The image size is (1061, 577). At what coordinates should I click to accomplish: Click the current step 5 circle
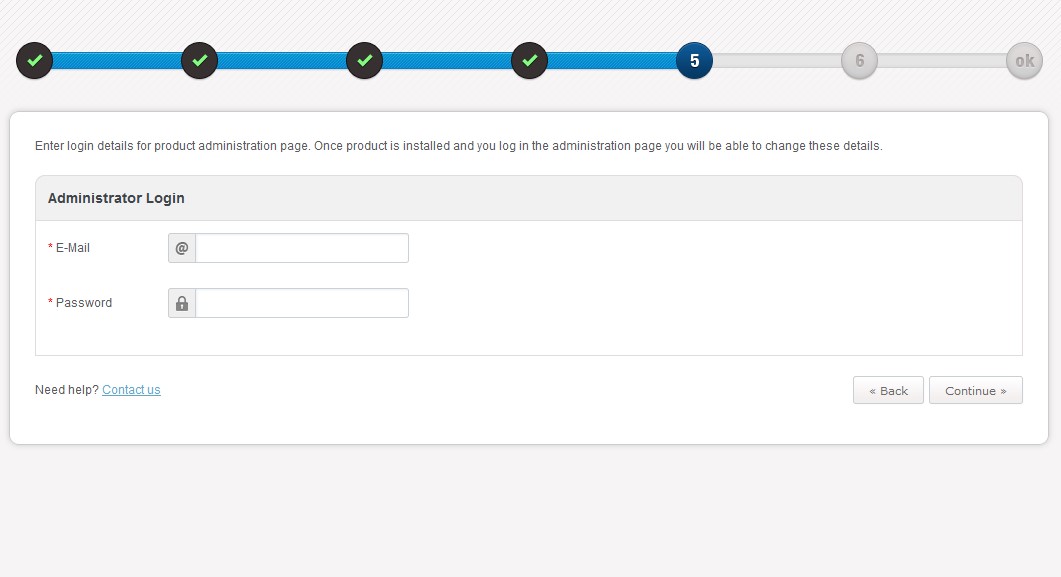tap(694, 61)
